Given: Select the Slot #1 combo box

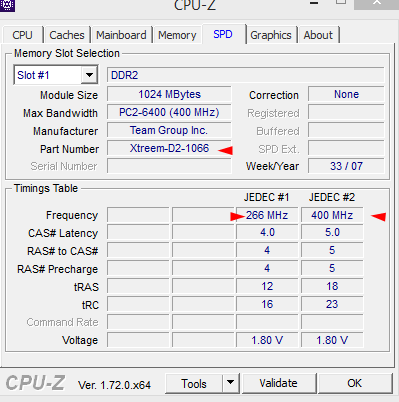Looking at the screenshot, I should (x=55, y=75).
